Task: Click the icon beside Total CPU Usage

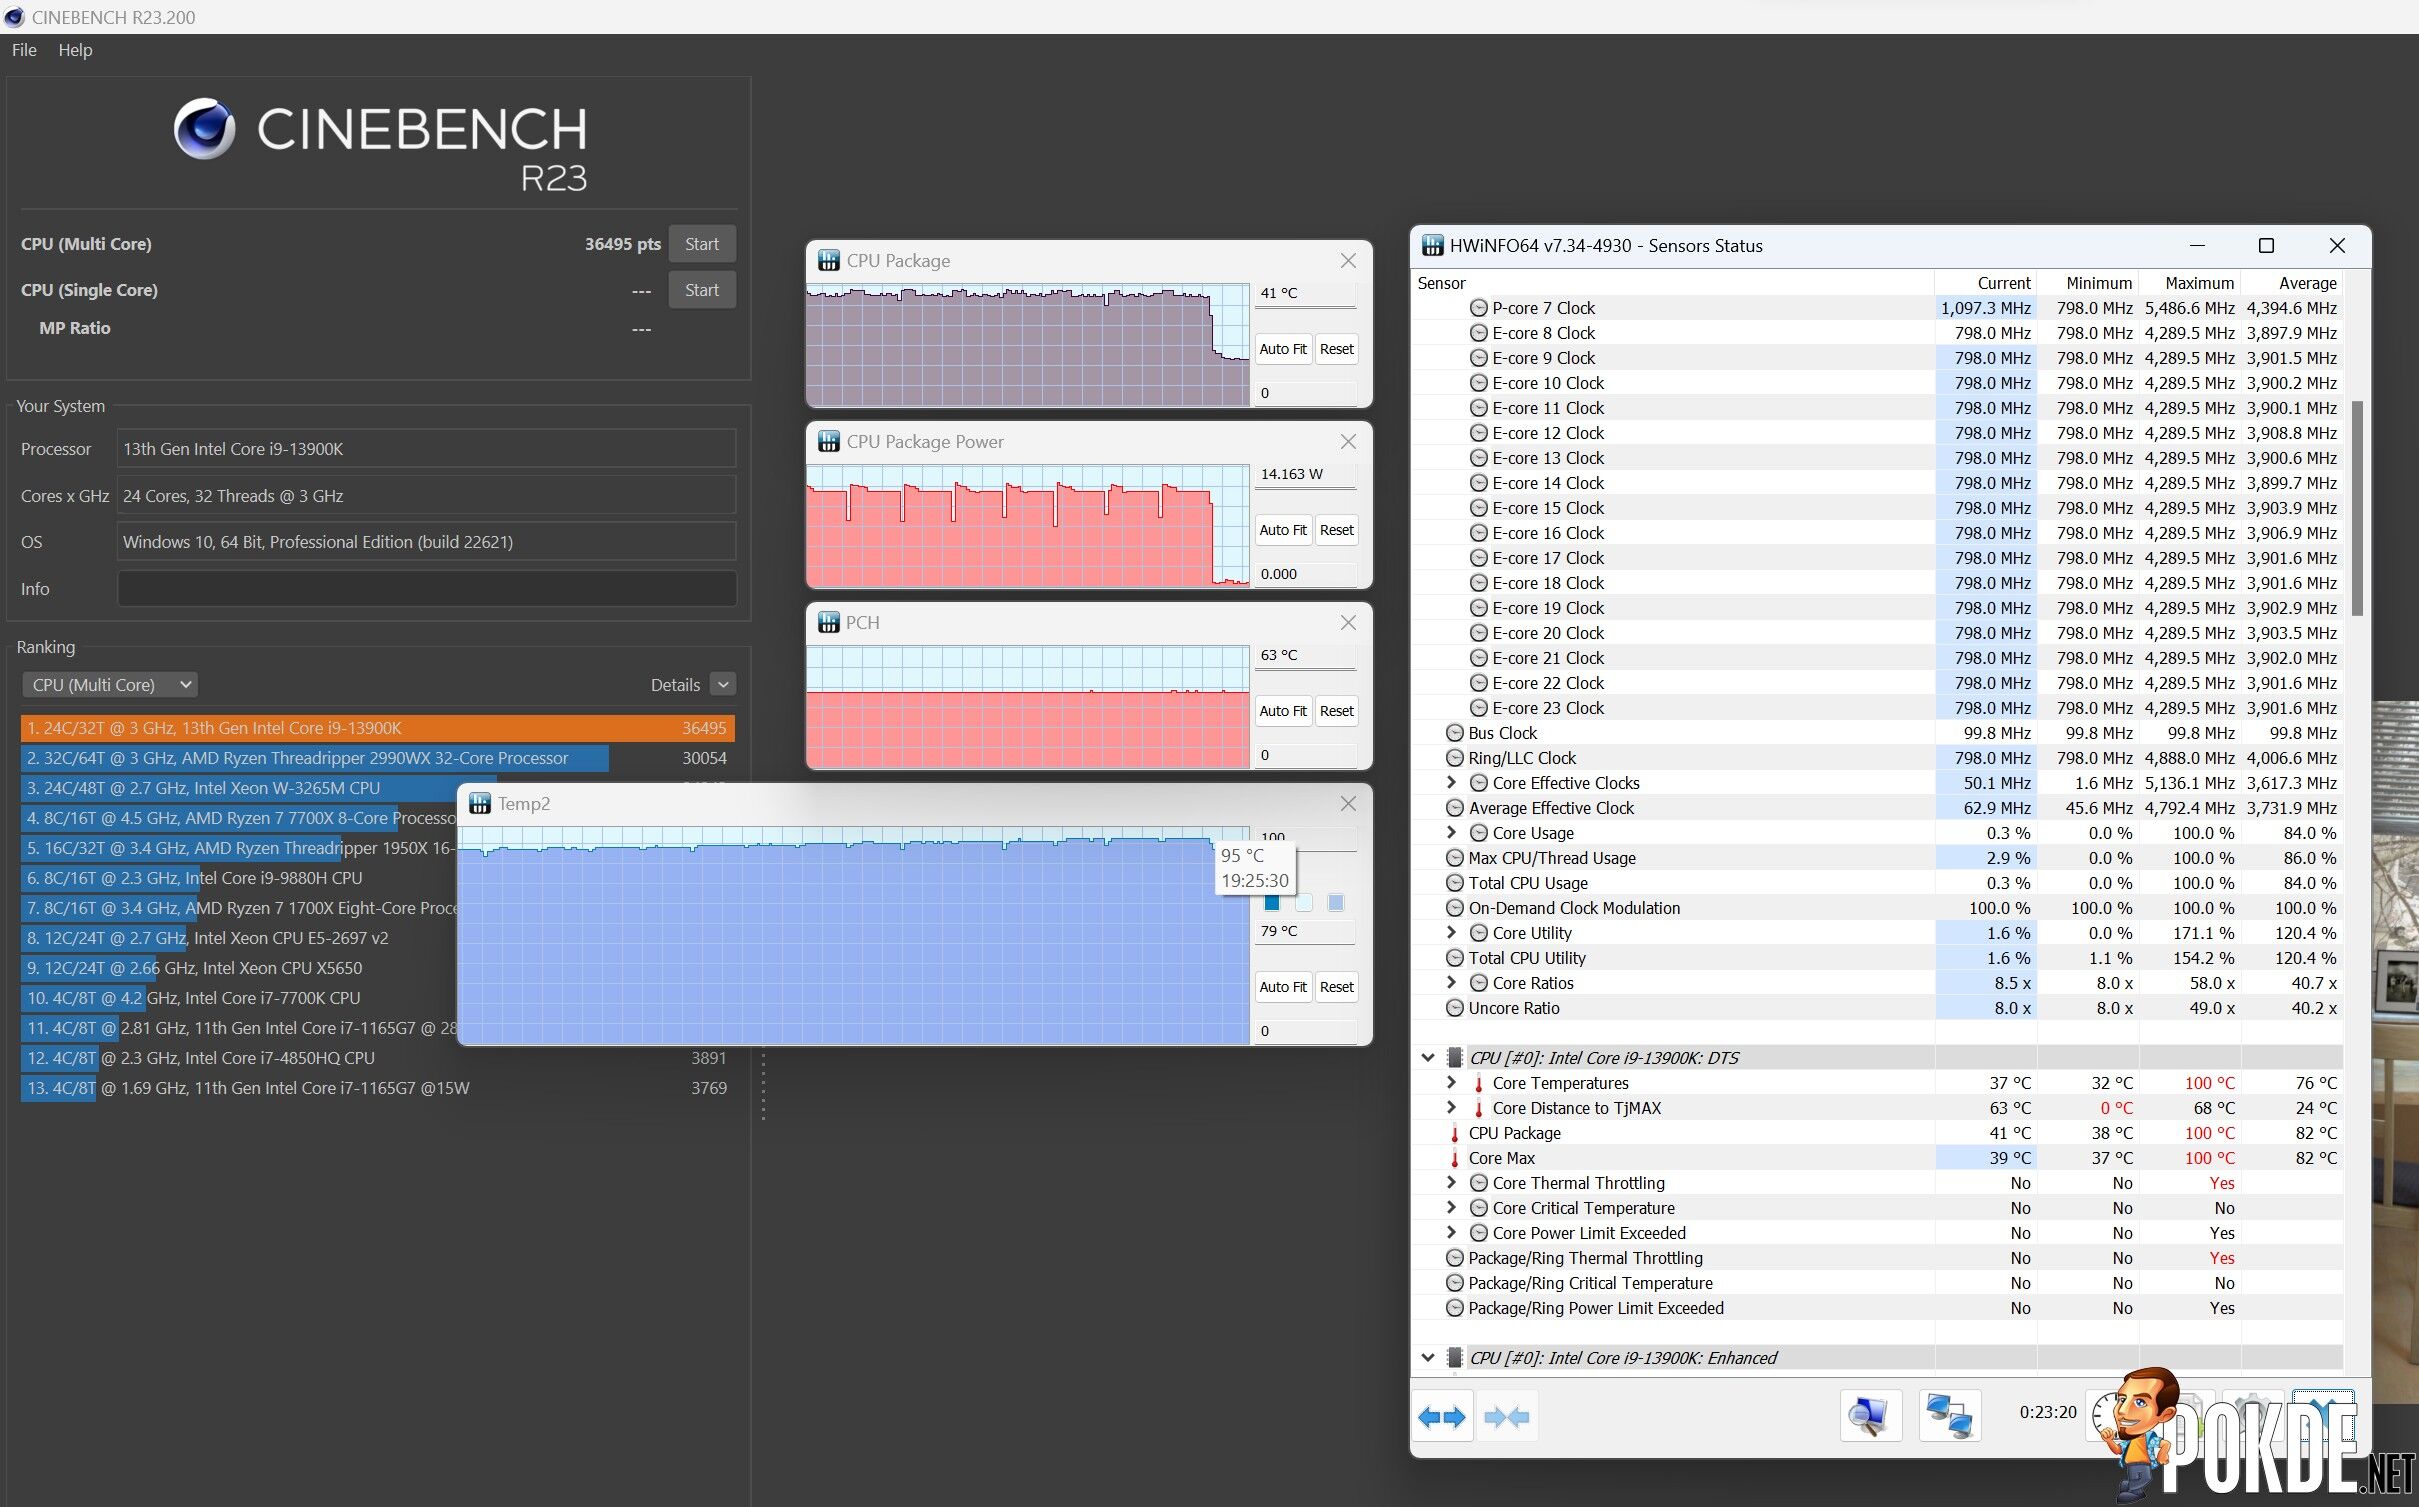Action: tap(1455, 883)
